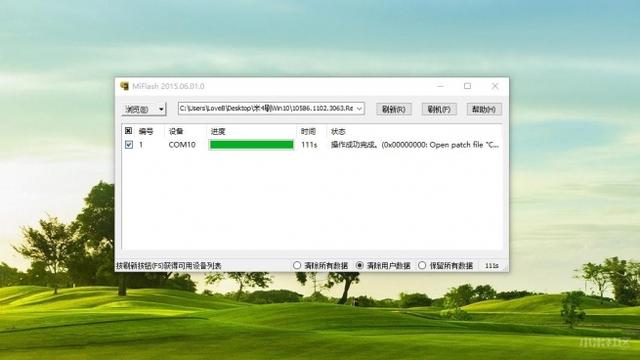Click the 刷机 (Flash) button

(439, 109)
